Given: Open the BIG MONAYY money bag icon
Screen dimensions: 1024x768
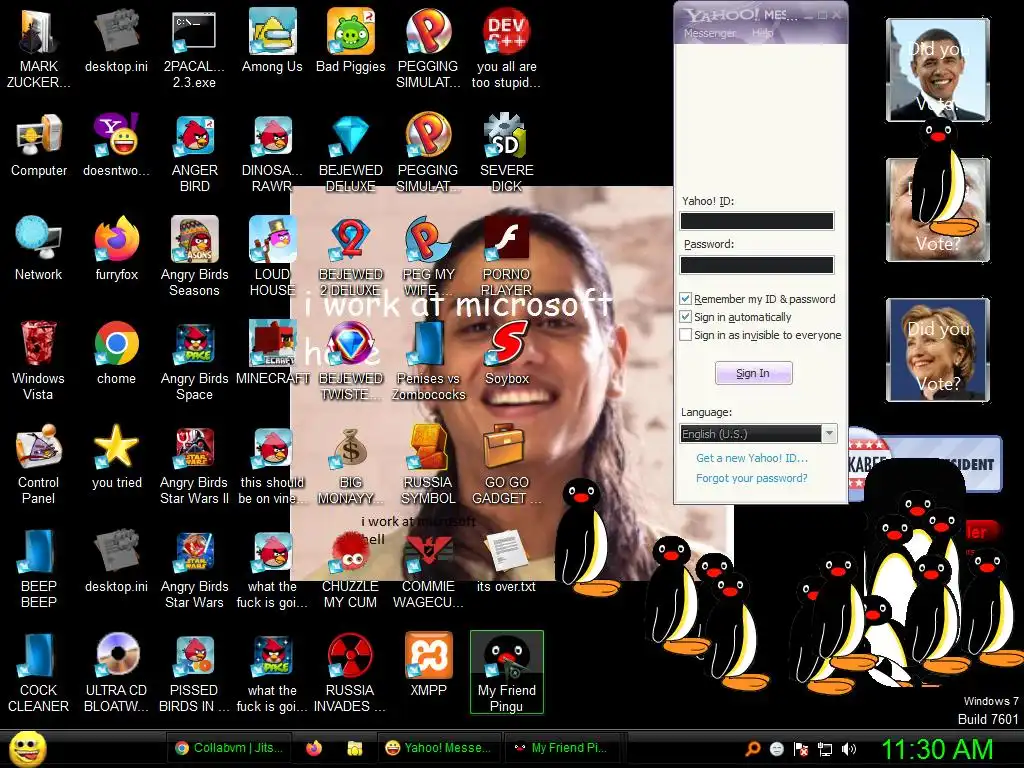Looking at the screenshot, I should click(351, 447).
